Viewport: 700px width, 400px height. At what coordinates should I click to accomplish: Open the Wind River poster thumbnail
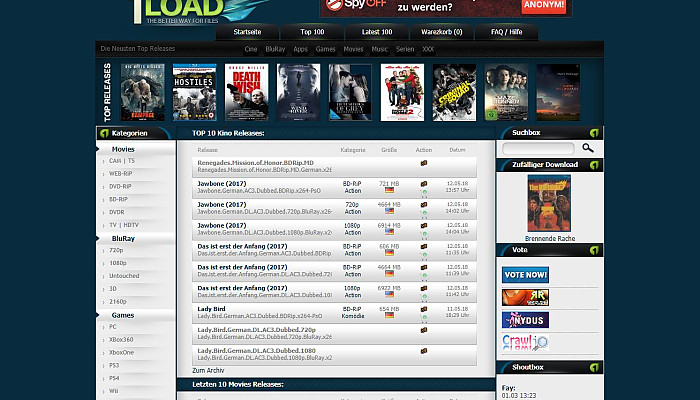tap(298, 92)
